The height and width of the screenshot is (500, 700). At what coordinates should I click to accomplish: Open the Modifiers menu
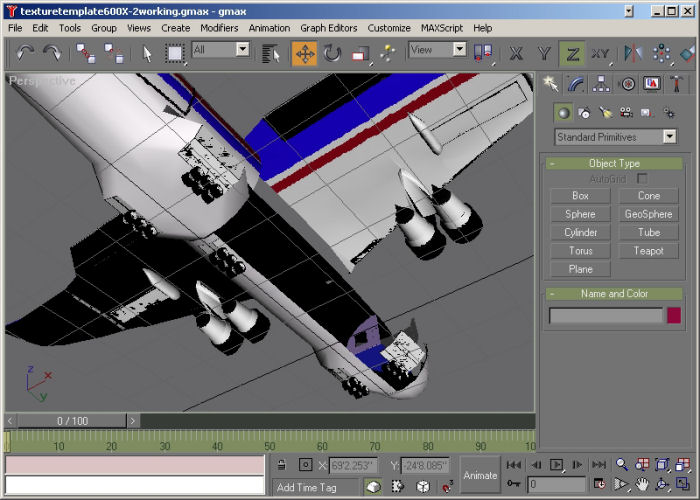coord(219,28)
